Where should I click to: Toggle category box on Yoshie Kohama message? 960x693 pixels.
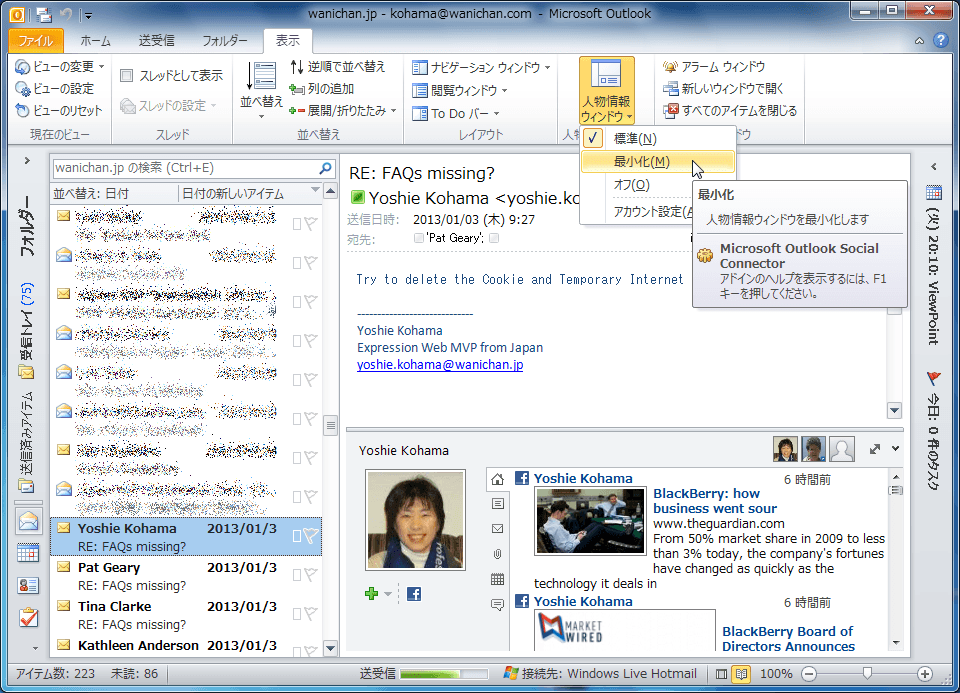297,536
